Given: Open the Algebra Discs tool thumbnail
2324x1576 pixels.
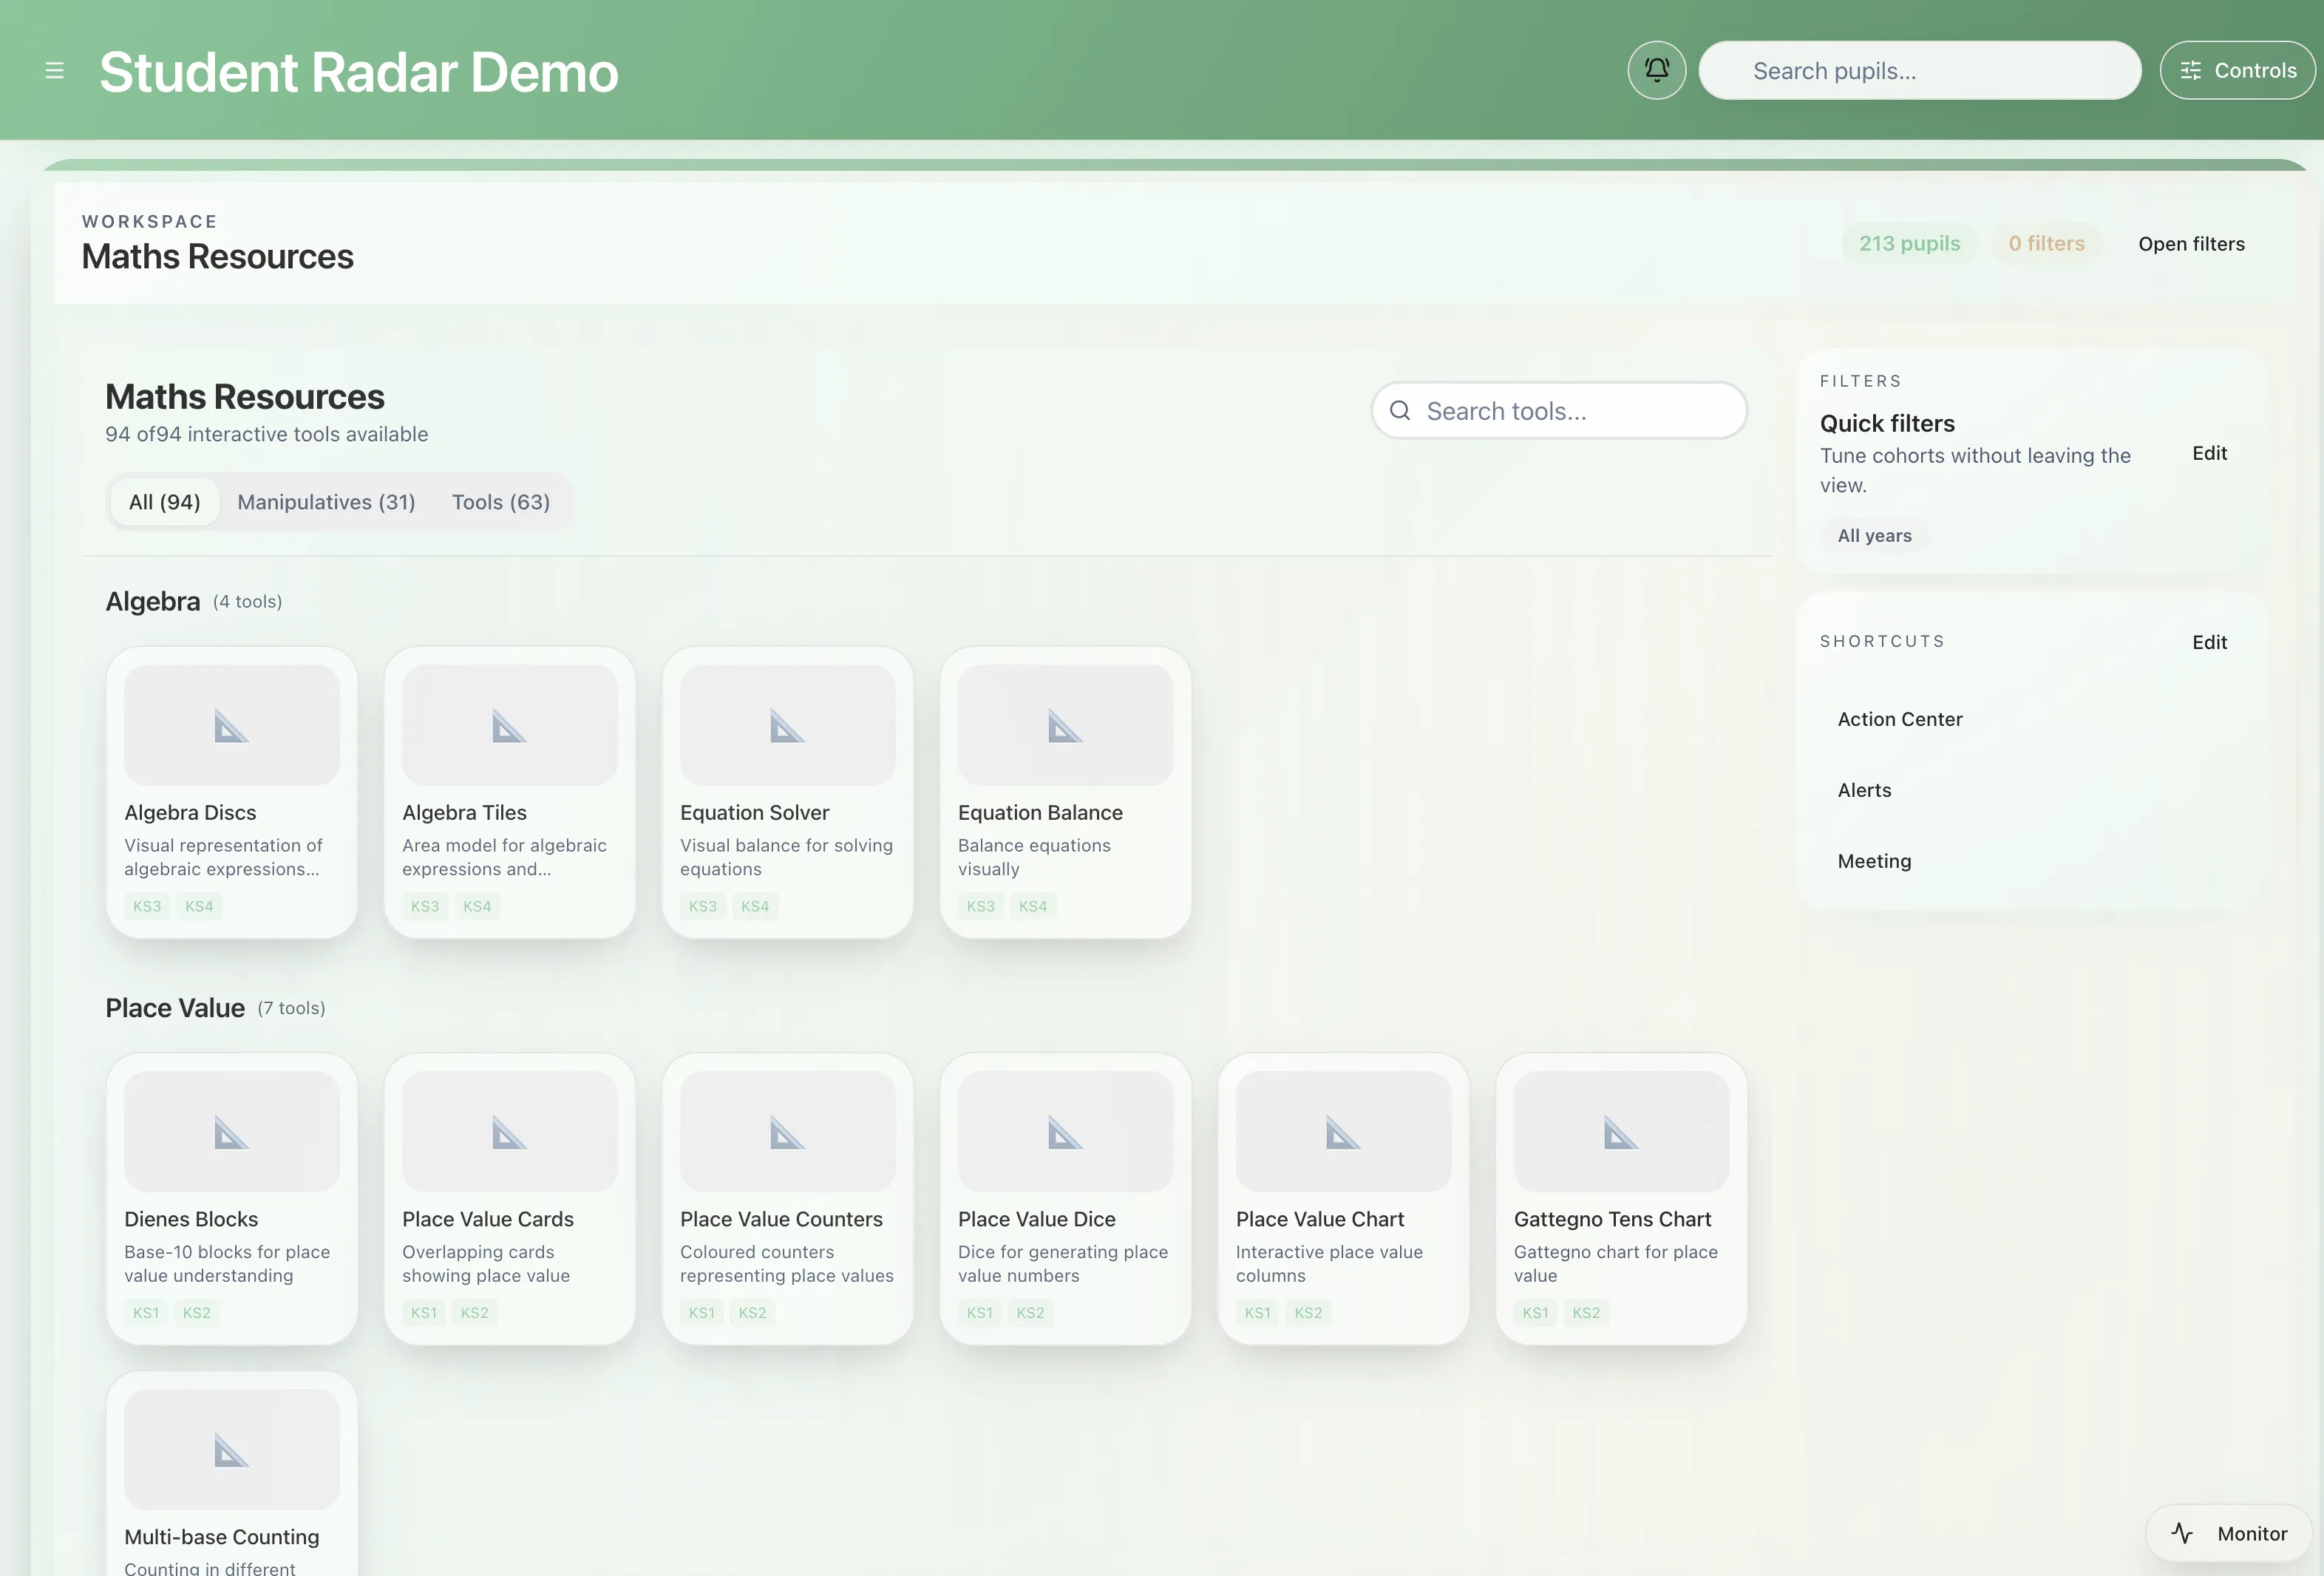Looking at the screenshot, I should [x=232, y=724].
